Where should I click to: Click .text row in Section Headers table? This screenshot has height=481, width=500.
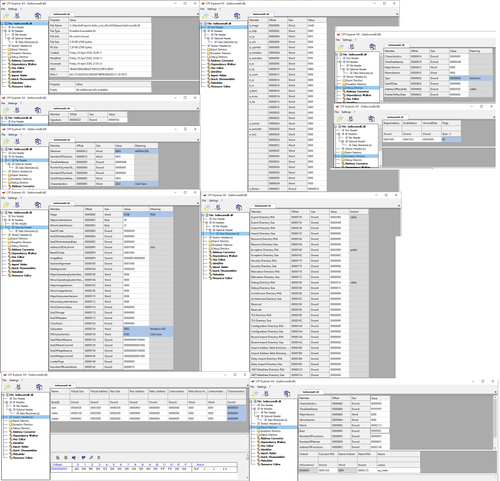[148, 408]
